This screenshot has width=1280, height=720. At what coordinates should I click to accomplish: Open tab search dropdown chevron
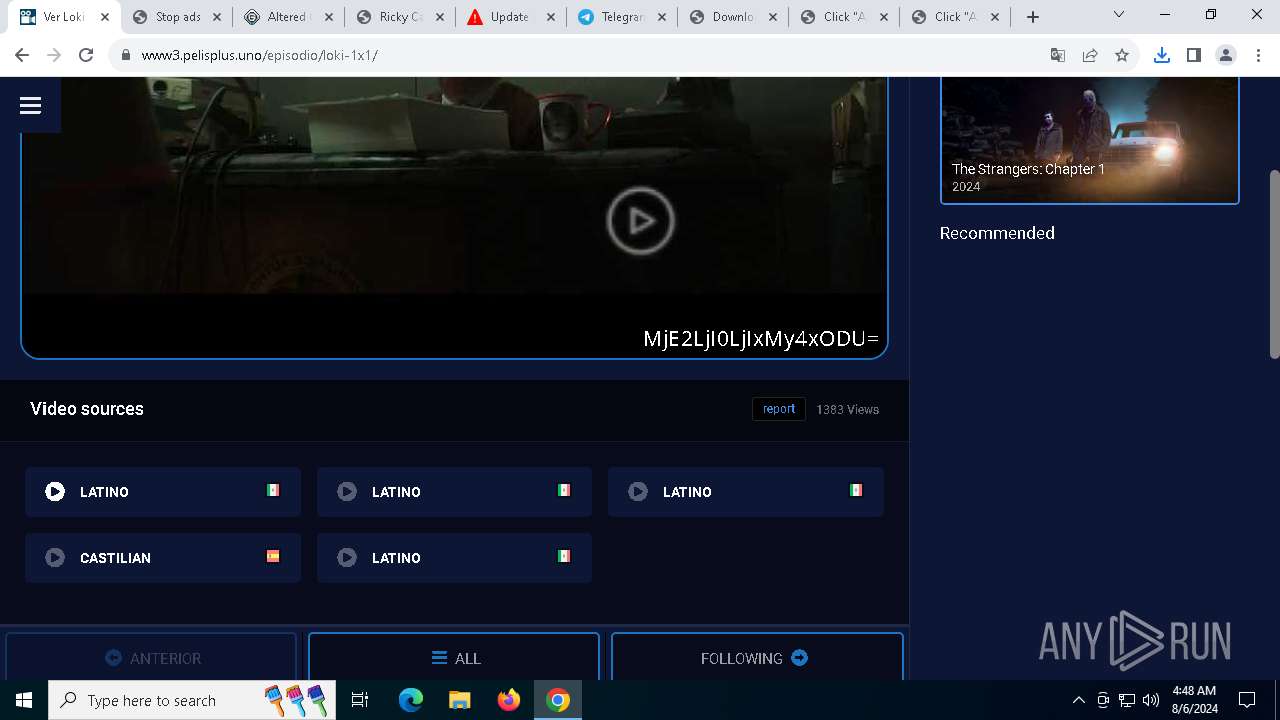tap(1119, 15)
